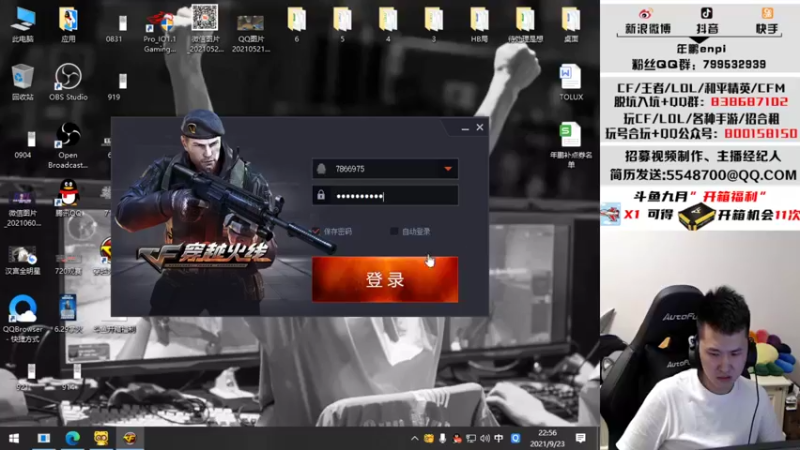Open Task View on the taskbar
Viewport: 800px width, 450px height.
[43, 438]
